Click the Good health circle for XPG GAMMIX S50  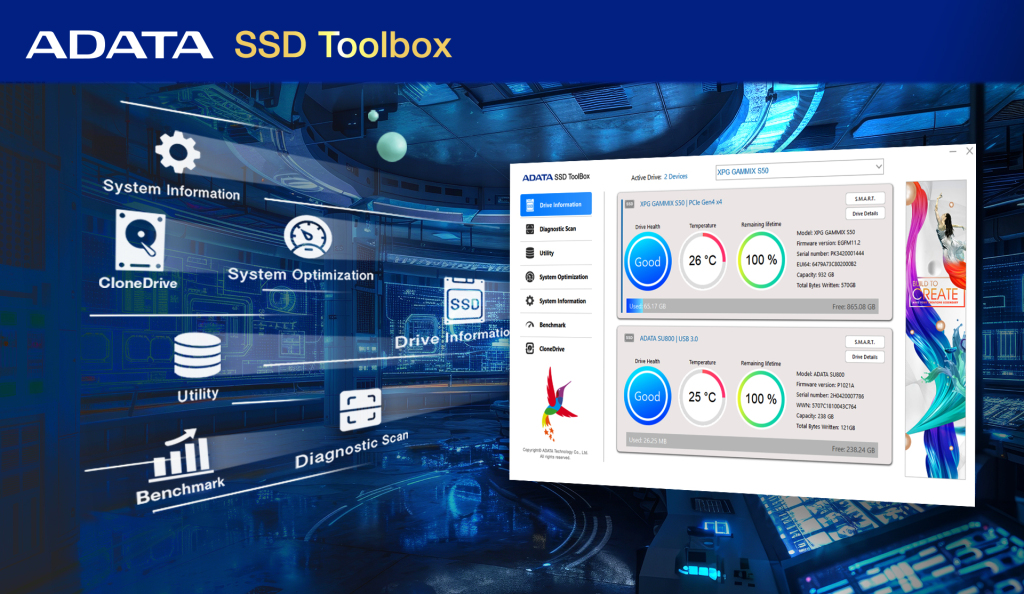(647, 262)
